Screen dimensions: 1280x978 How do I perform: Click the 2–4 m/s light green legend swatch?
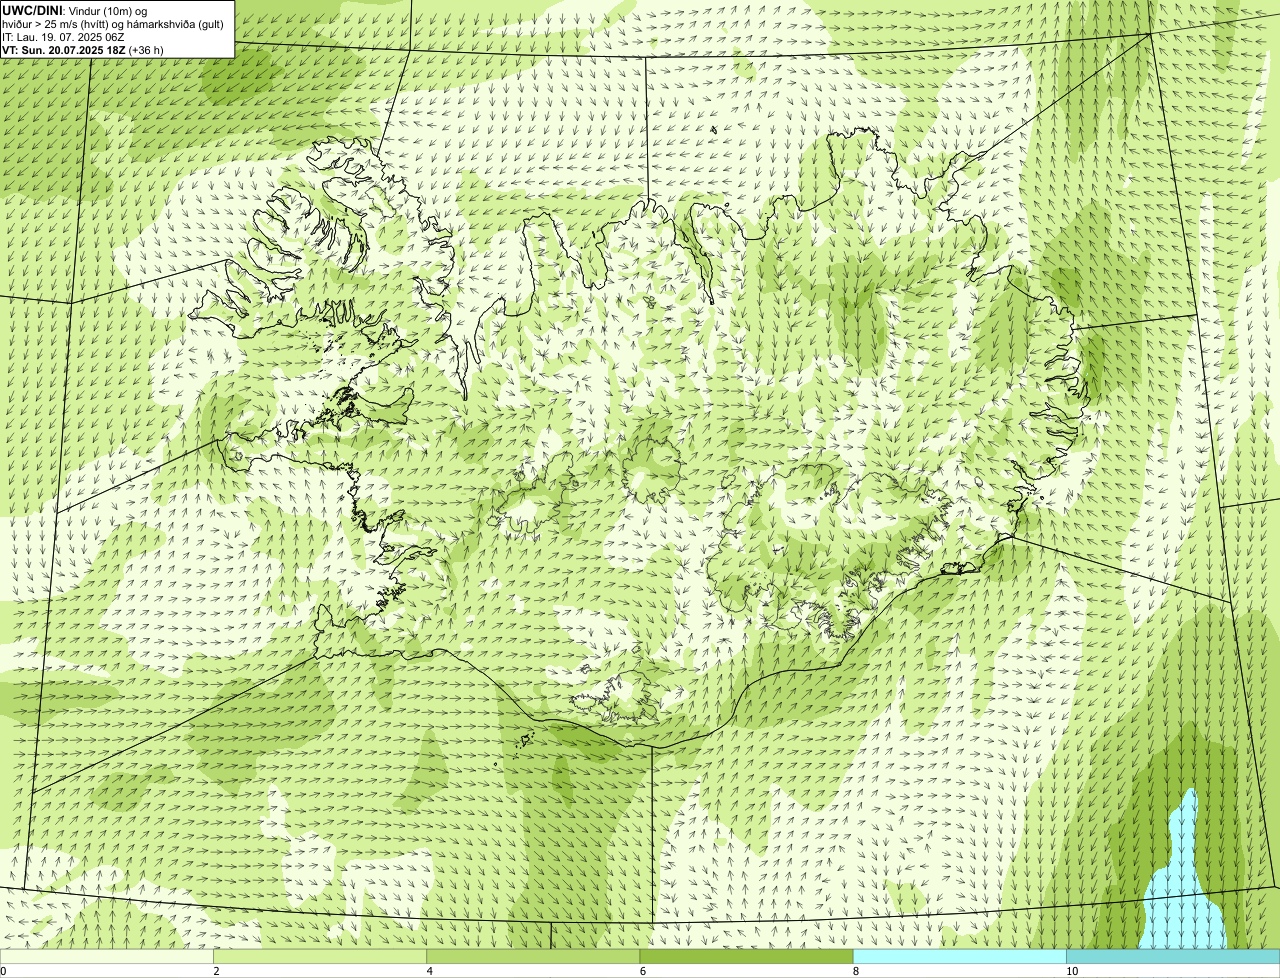[320, 957]
